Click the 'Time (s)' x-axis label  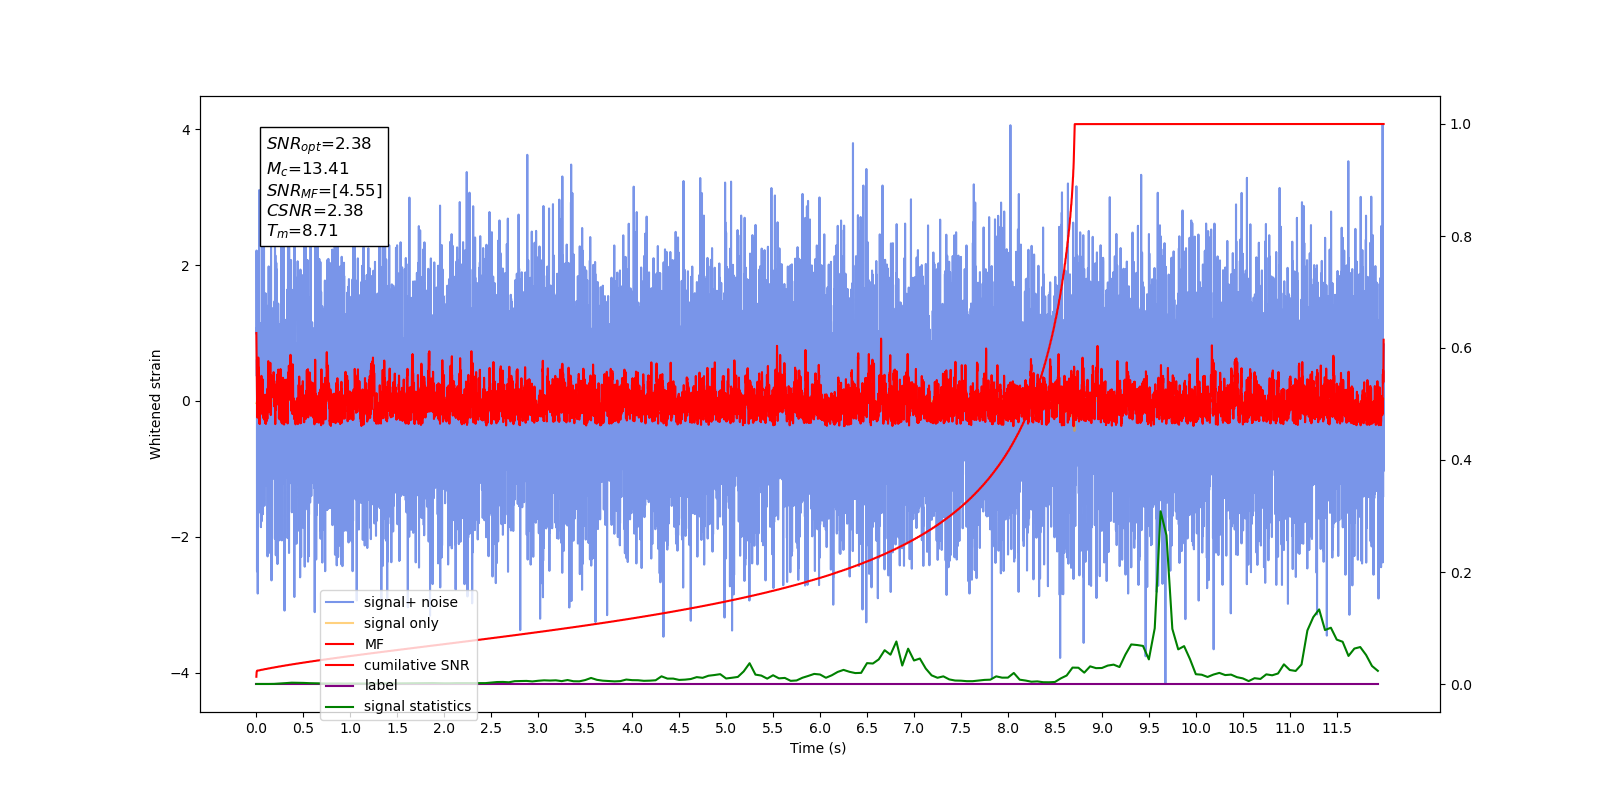[x=818, y=748]
